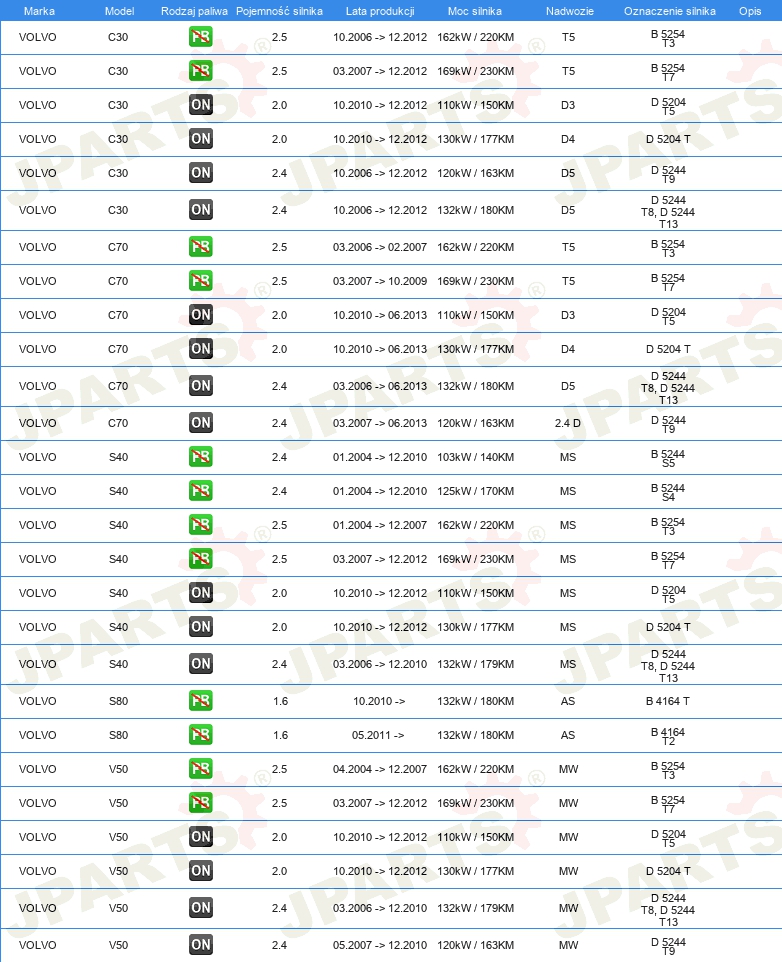Click 162kW / 220KM in C70 row
This screenshot has width=782, height=962.
[x=475, y=247]
